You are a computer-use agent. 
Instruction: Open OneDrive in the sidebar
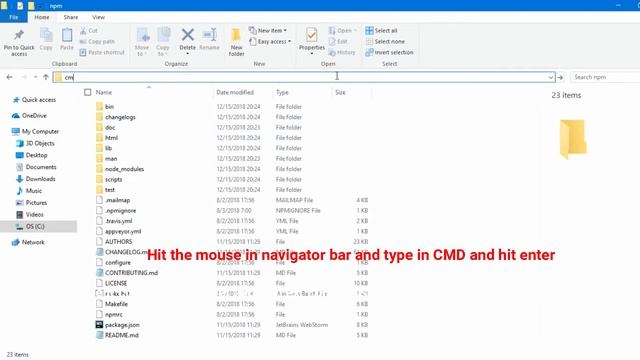(x=29, y=116)
